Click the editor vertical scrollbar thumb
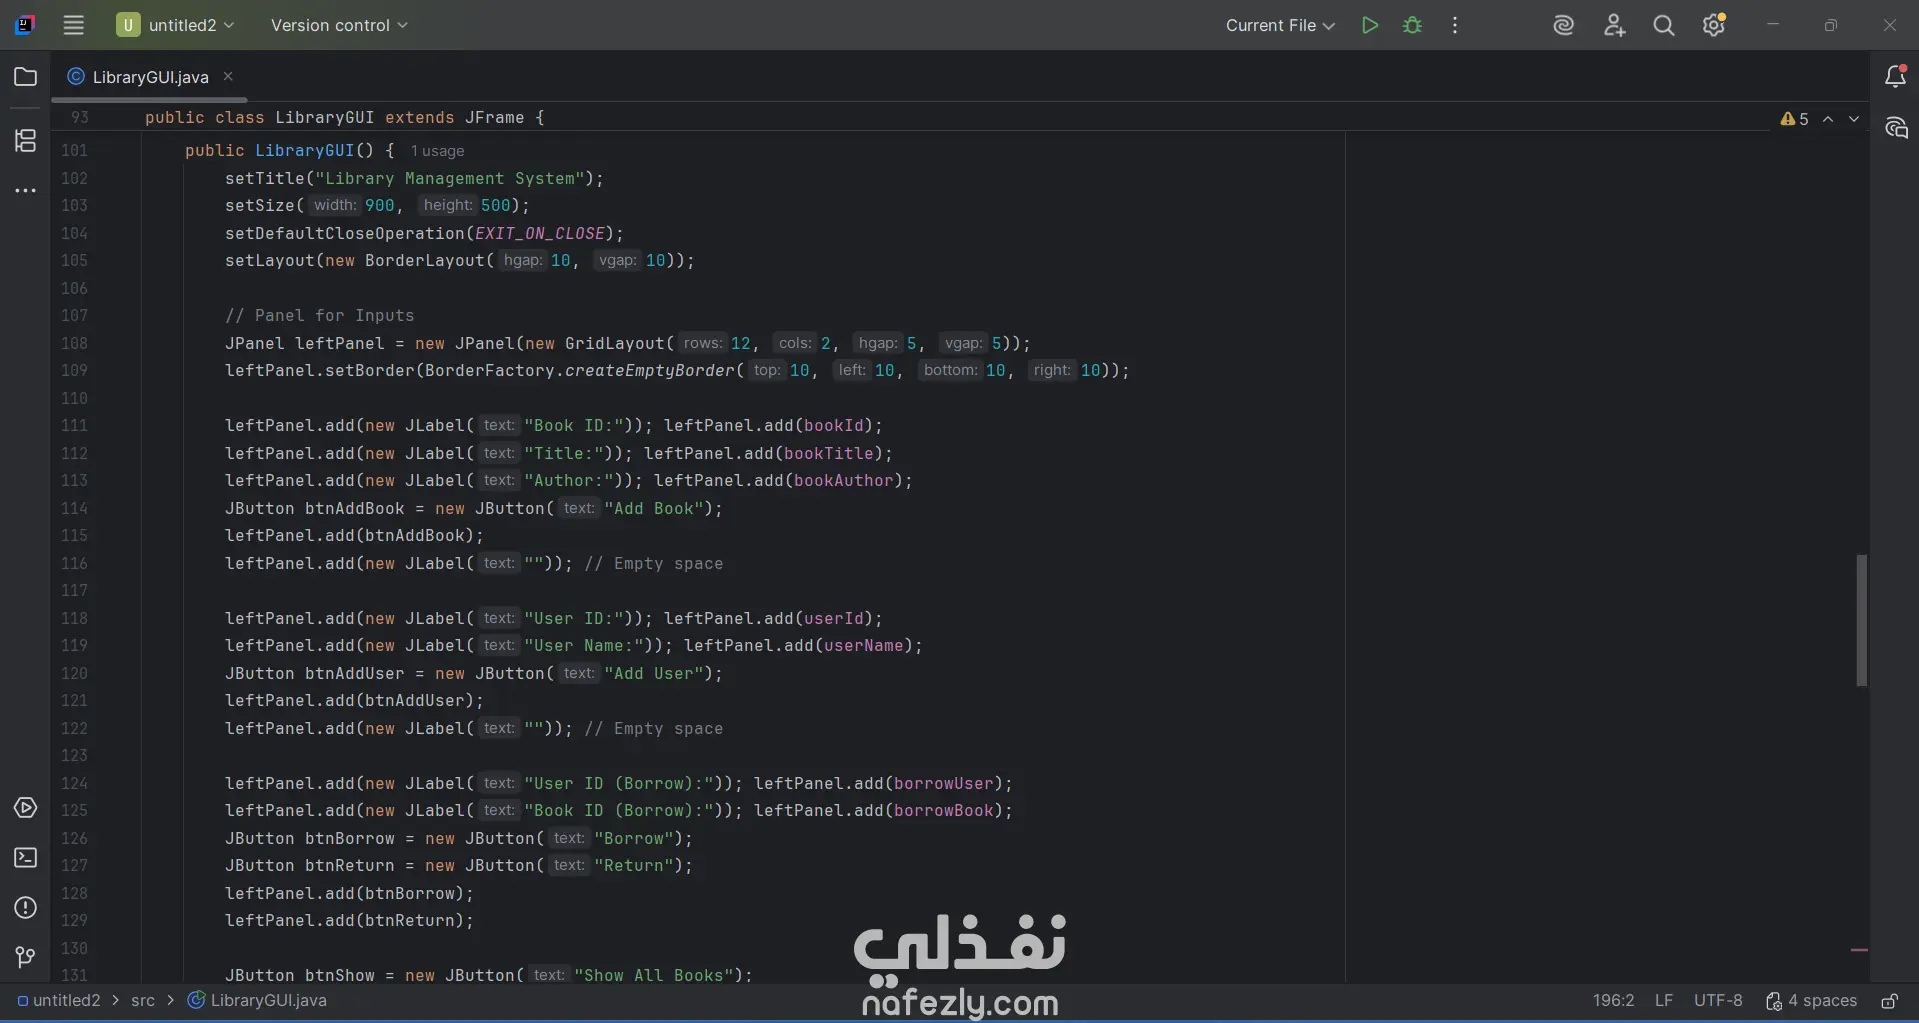This screenshot has height=1023, width=1919. click(1861, 620)
